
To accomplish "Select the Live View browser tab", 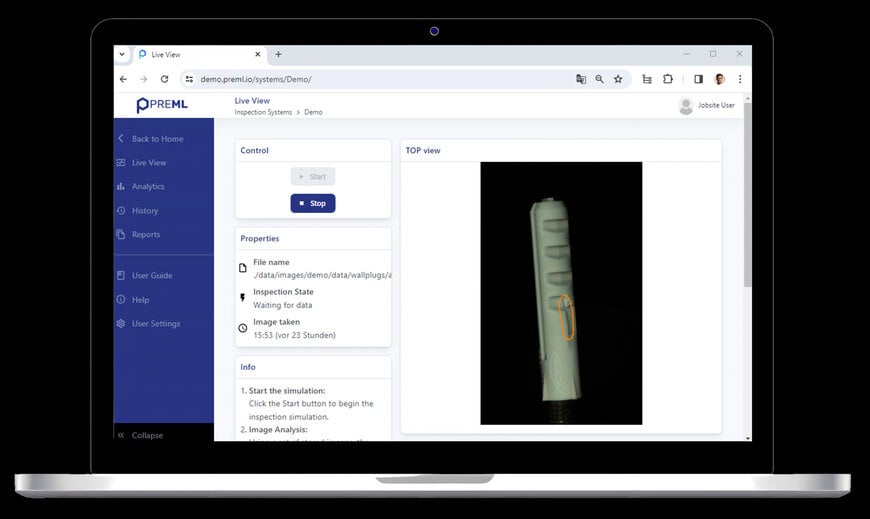I will coord(199,54).
